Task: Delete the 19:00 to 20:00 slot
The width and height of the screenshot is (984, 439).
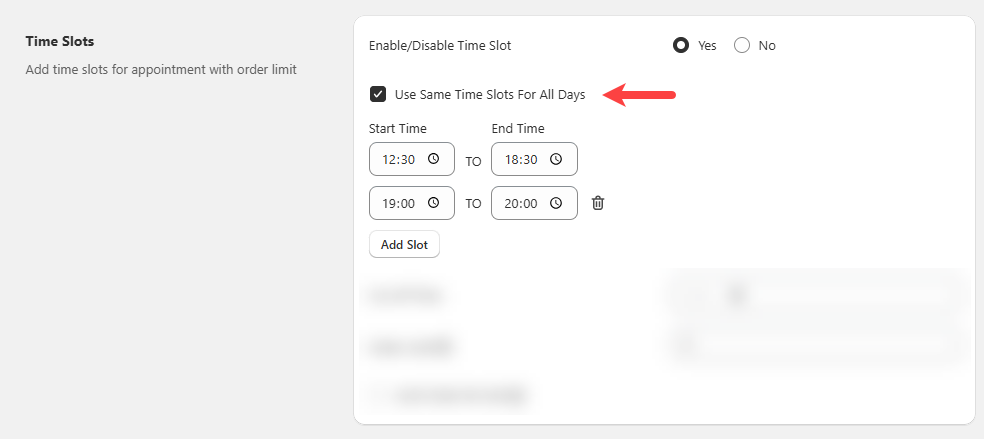Action: 598,203
